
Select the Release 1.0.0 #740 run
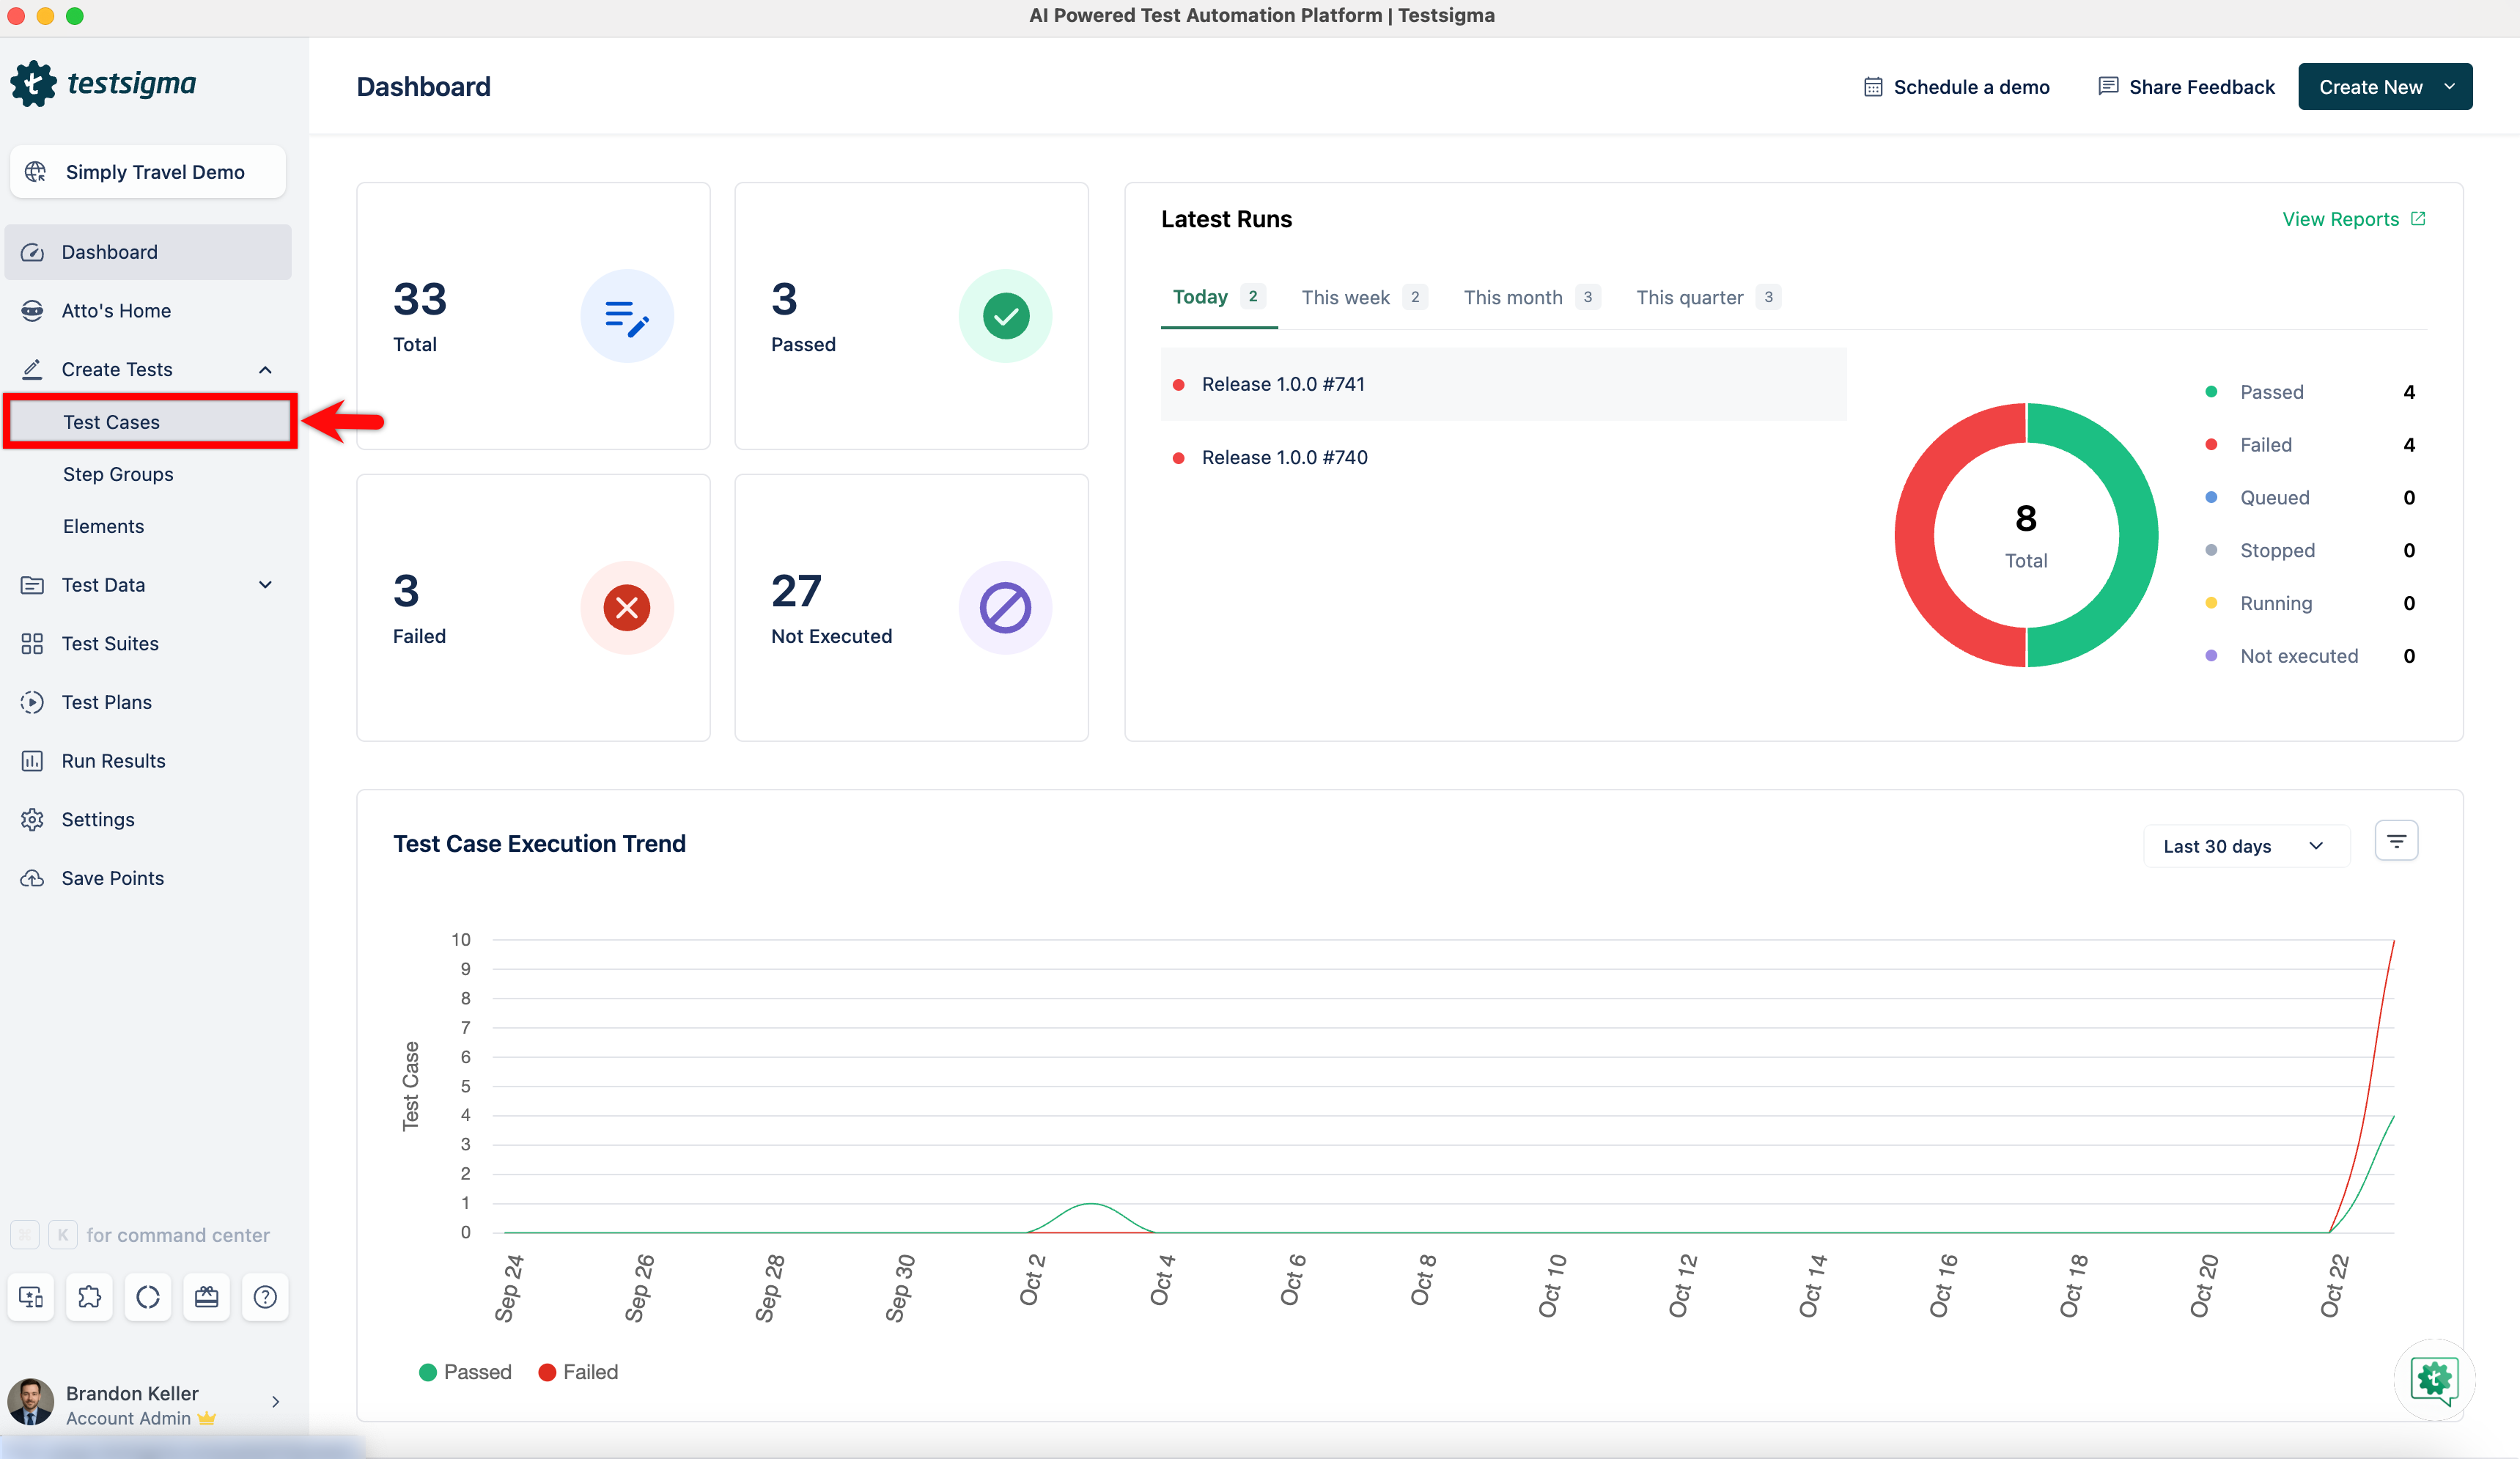(x=1284, y=457)
